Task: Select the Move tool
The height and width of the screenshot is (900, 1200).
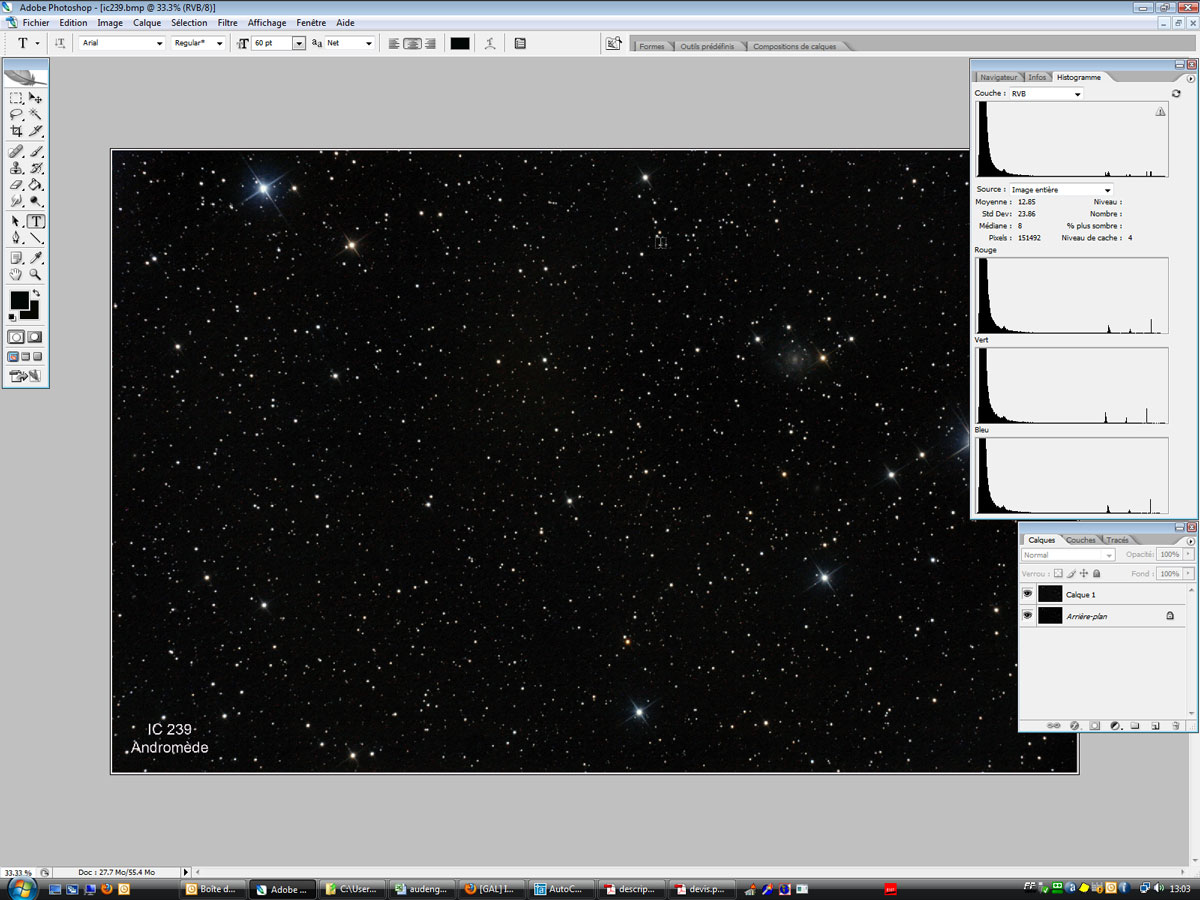Action: click(x=35, y=98)
